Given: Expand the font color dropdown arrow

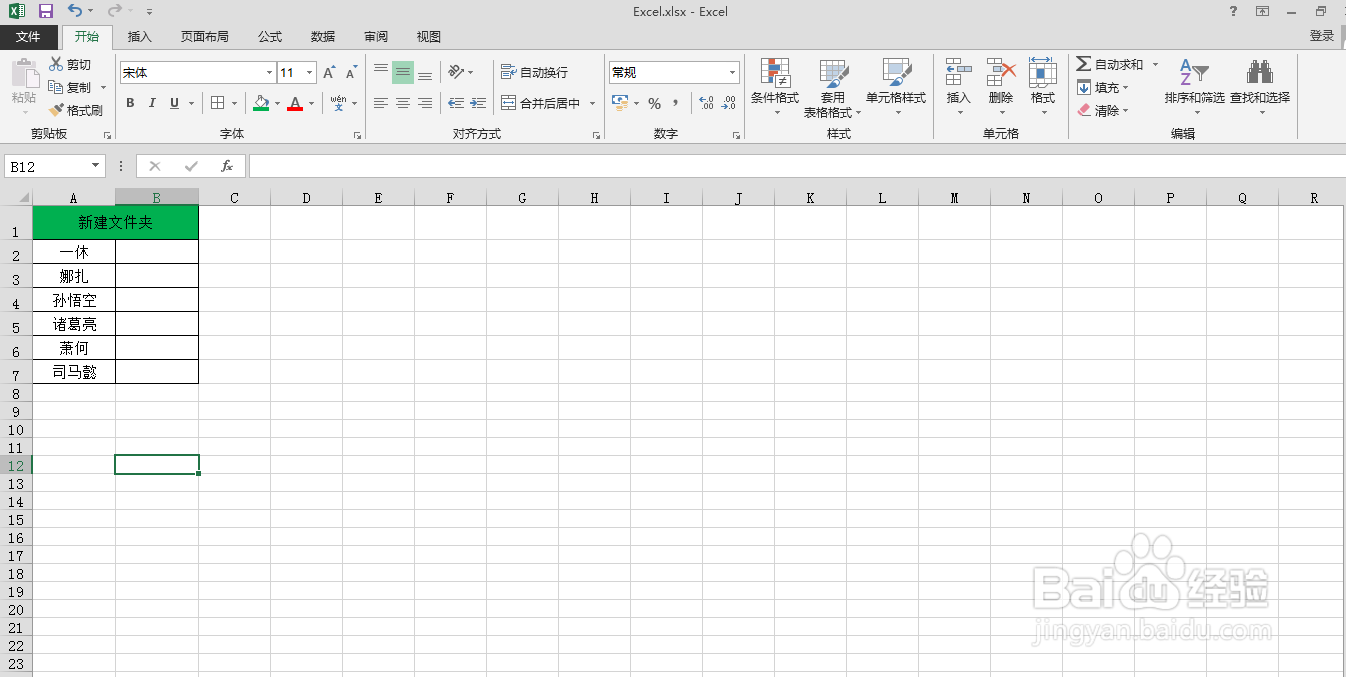Looking at the screenshot, I should coord(311,103).
